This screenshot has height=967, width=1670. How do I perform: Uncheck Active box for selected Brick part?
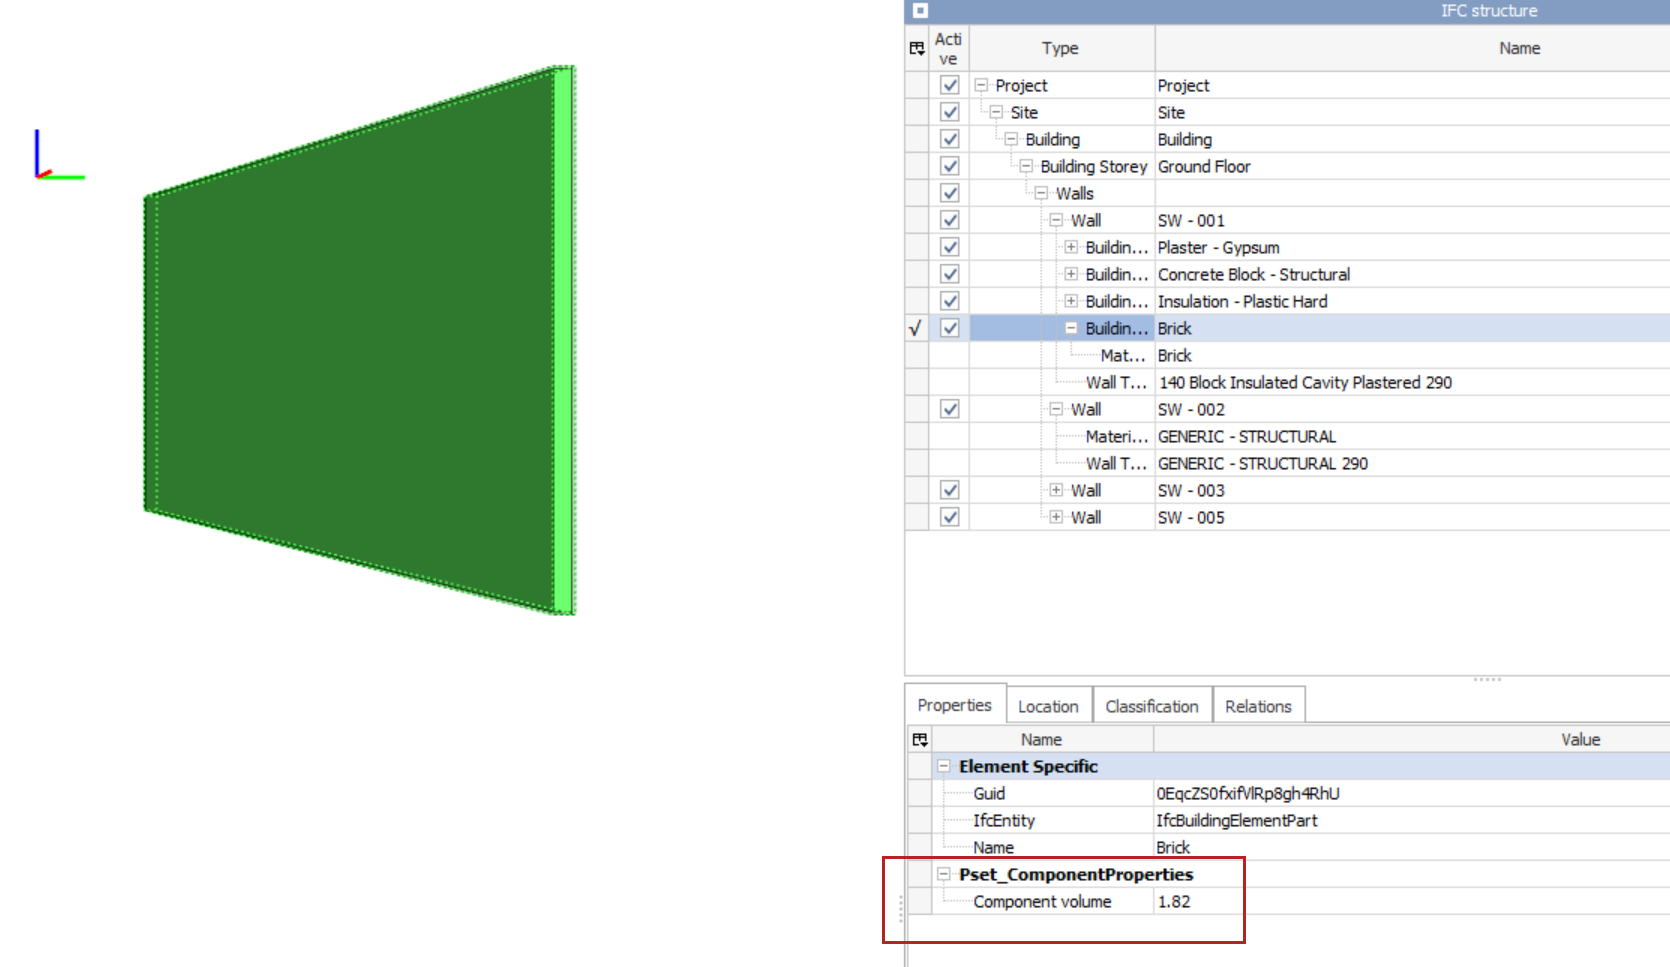(x=950, y=328)
